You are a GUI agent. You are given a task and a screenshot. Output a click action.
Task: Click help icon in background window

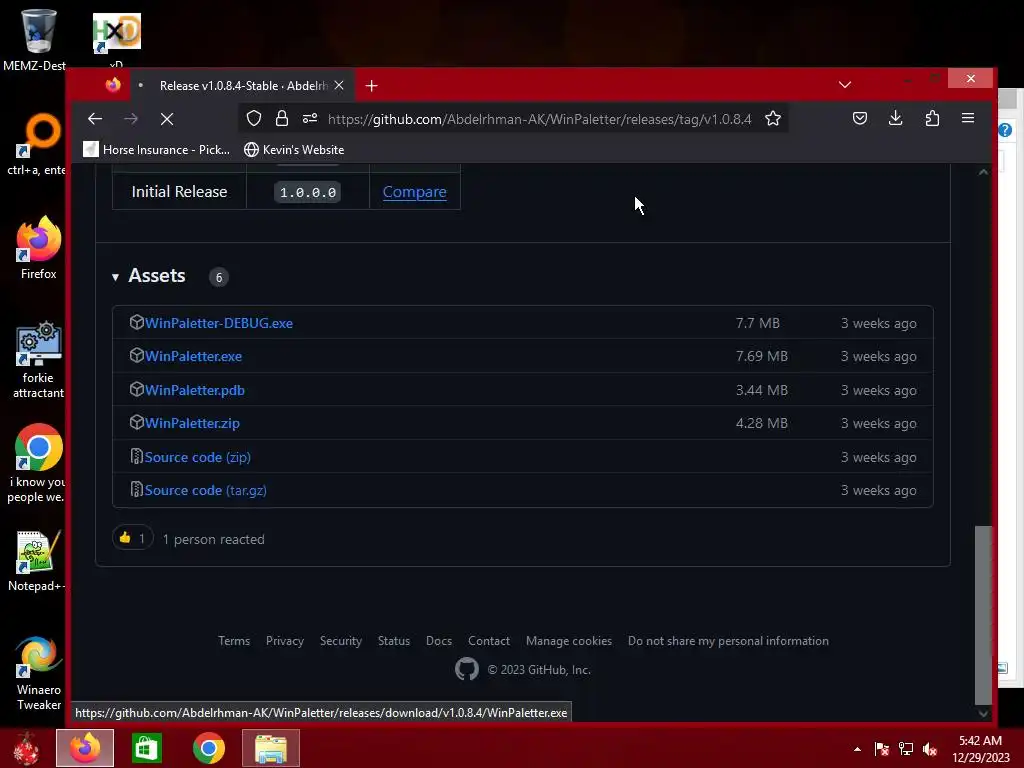tap(1005, 130)
